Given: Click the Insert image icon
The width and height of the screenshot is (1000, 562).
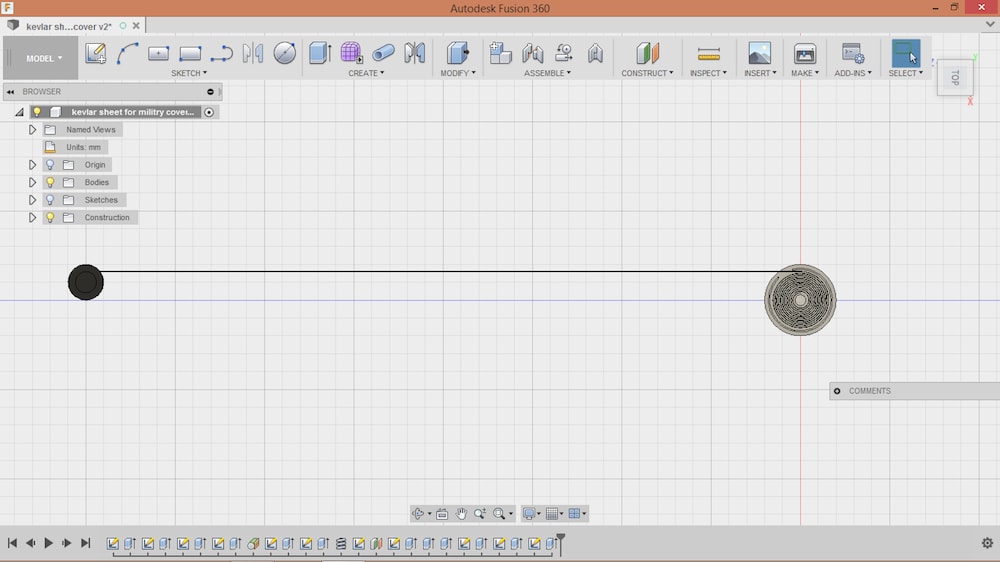Looking at the screenshot, I should [x=760, y=53].
